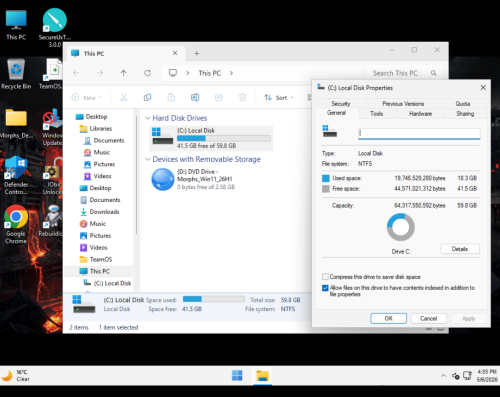Viewport: 500px width, 397px height.
Task: Click the breadcrumb chevron after This PC
Action: [231, 73]
